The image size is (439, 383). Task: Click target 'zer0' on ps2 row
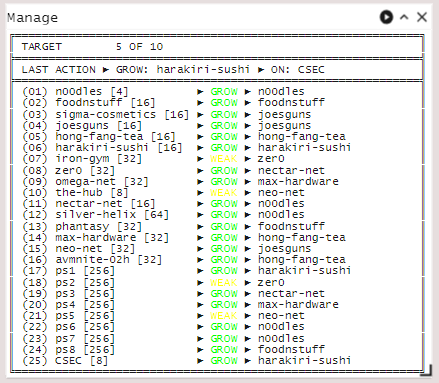tap(271, 283)
